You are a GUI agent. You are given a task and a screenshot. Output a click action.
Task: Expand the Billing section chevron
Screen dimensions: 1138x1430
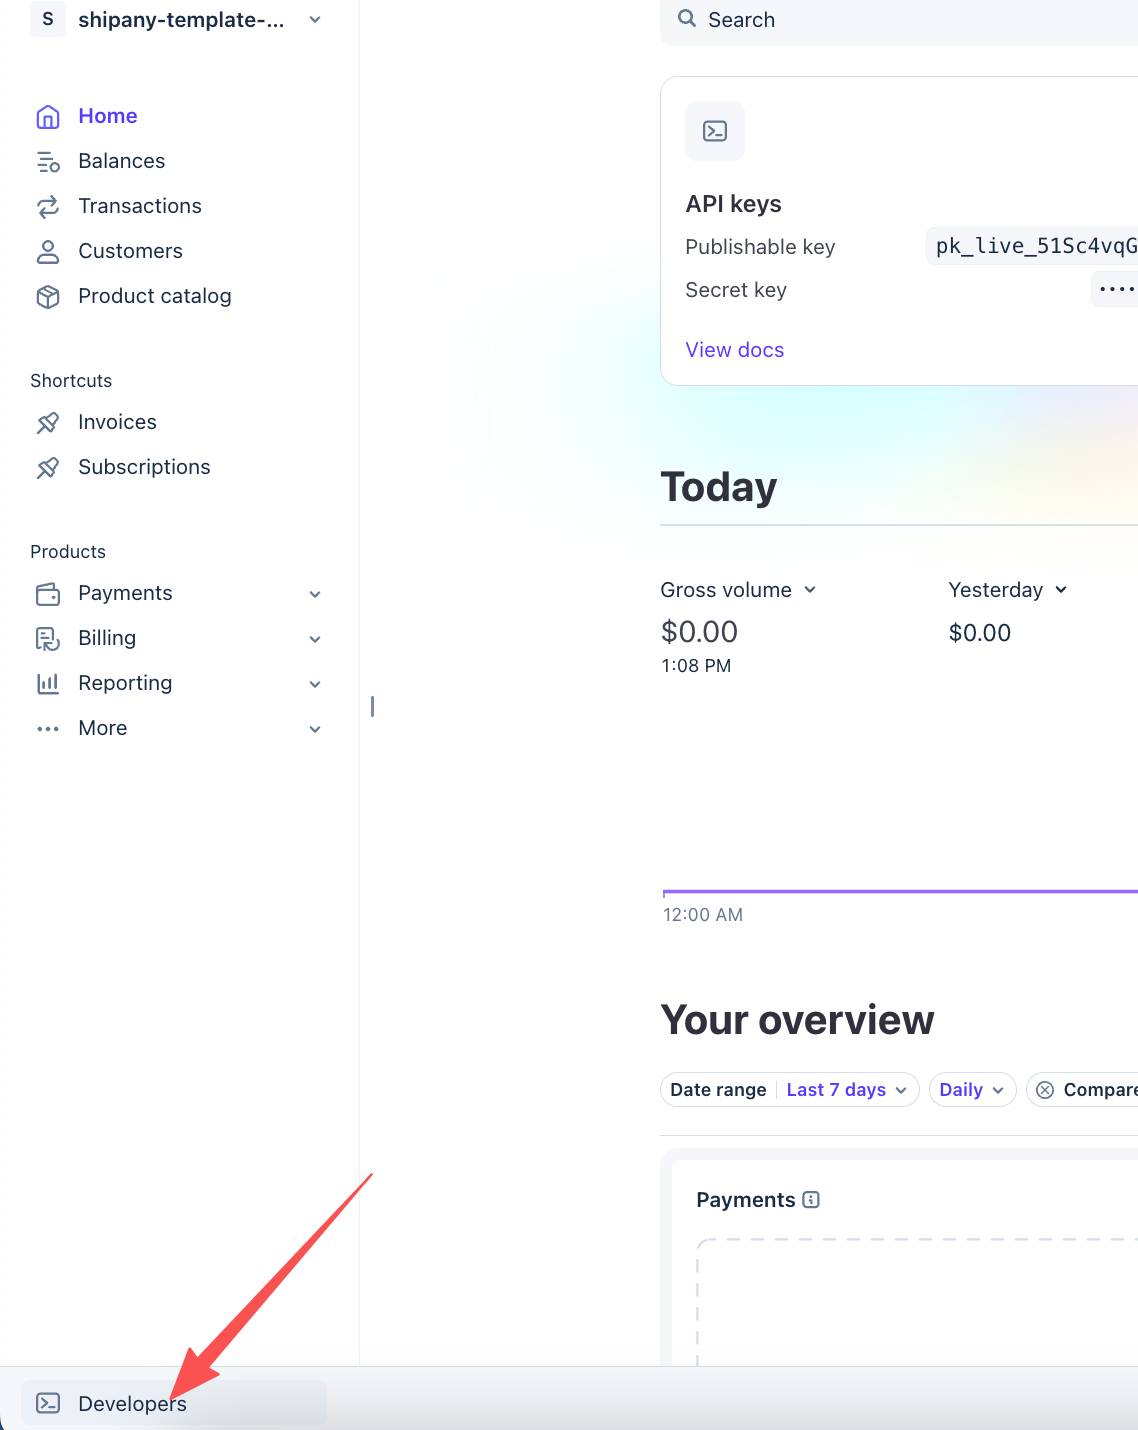[315, 639]
